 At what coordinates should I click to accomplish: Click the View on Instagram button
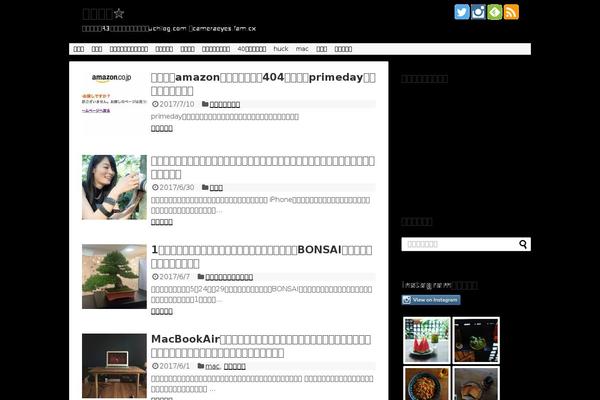(431, 300)
